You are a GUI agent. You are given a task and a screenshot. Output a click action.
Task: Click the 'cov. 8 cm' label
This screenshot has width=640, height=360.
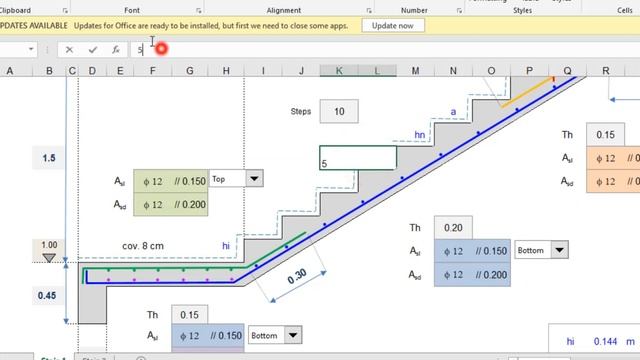[143, 246]
